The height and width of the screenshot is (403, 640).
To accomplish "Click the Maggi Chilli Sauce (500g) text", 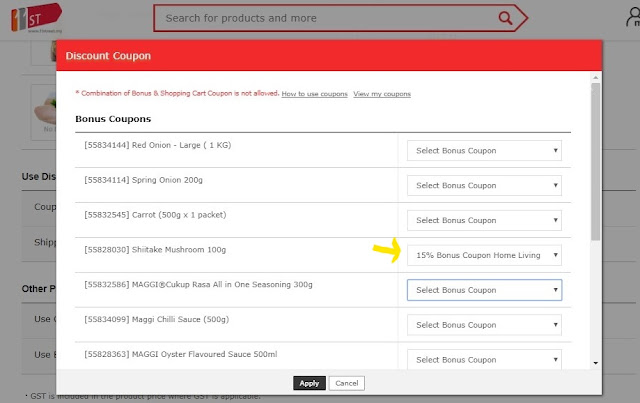I will pos(157,319).
